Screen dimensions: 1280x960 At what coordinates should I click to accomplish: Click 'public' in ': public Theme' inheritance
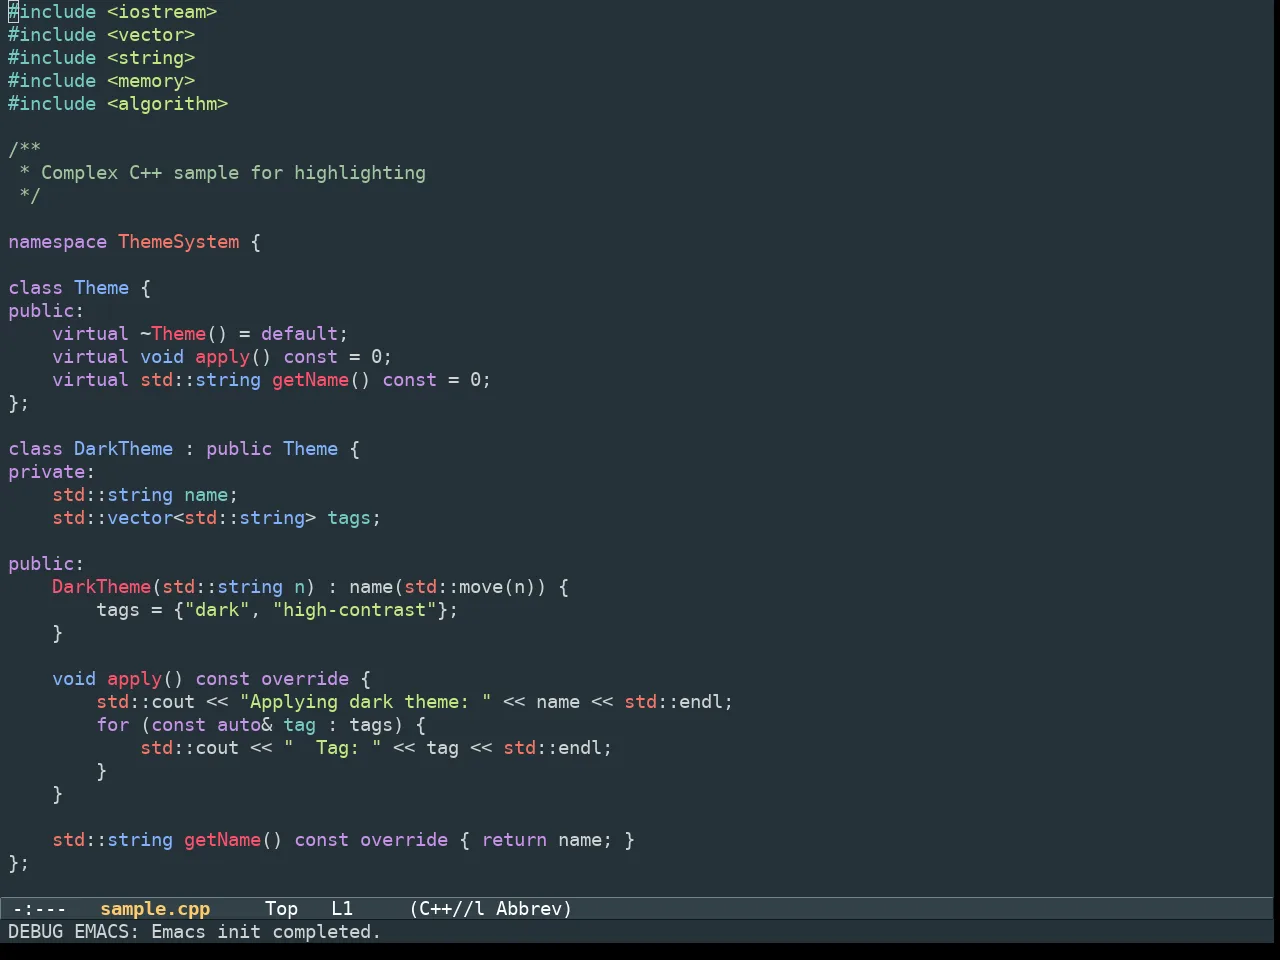coord(239,449)
